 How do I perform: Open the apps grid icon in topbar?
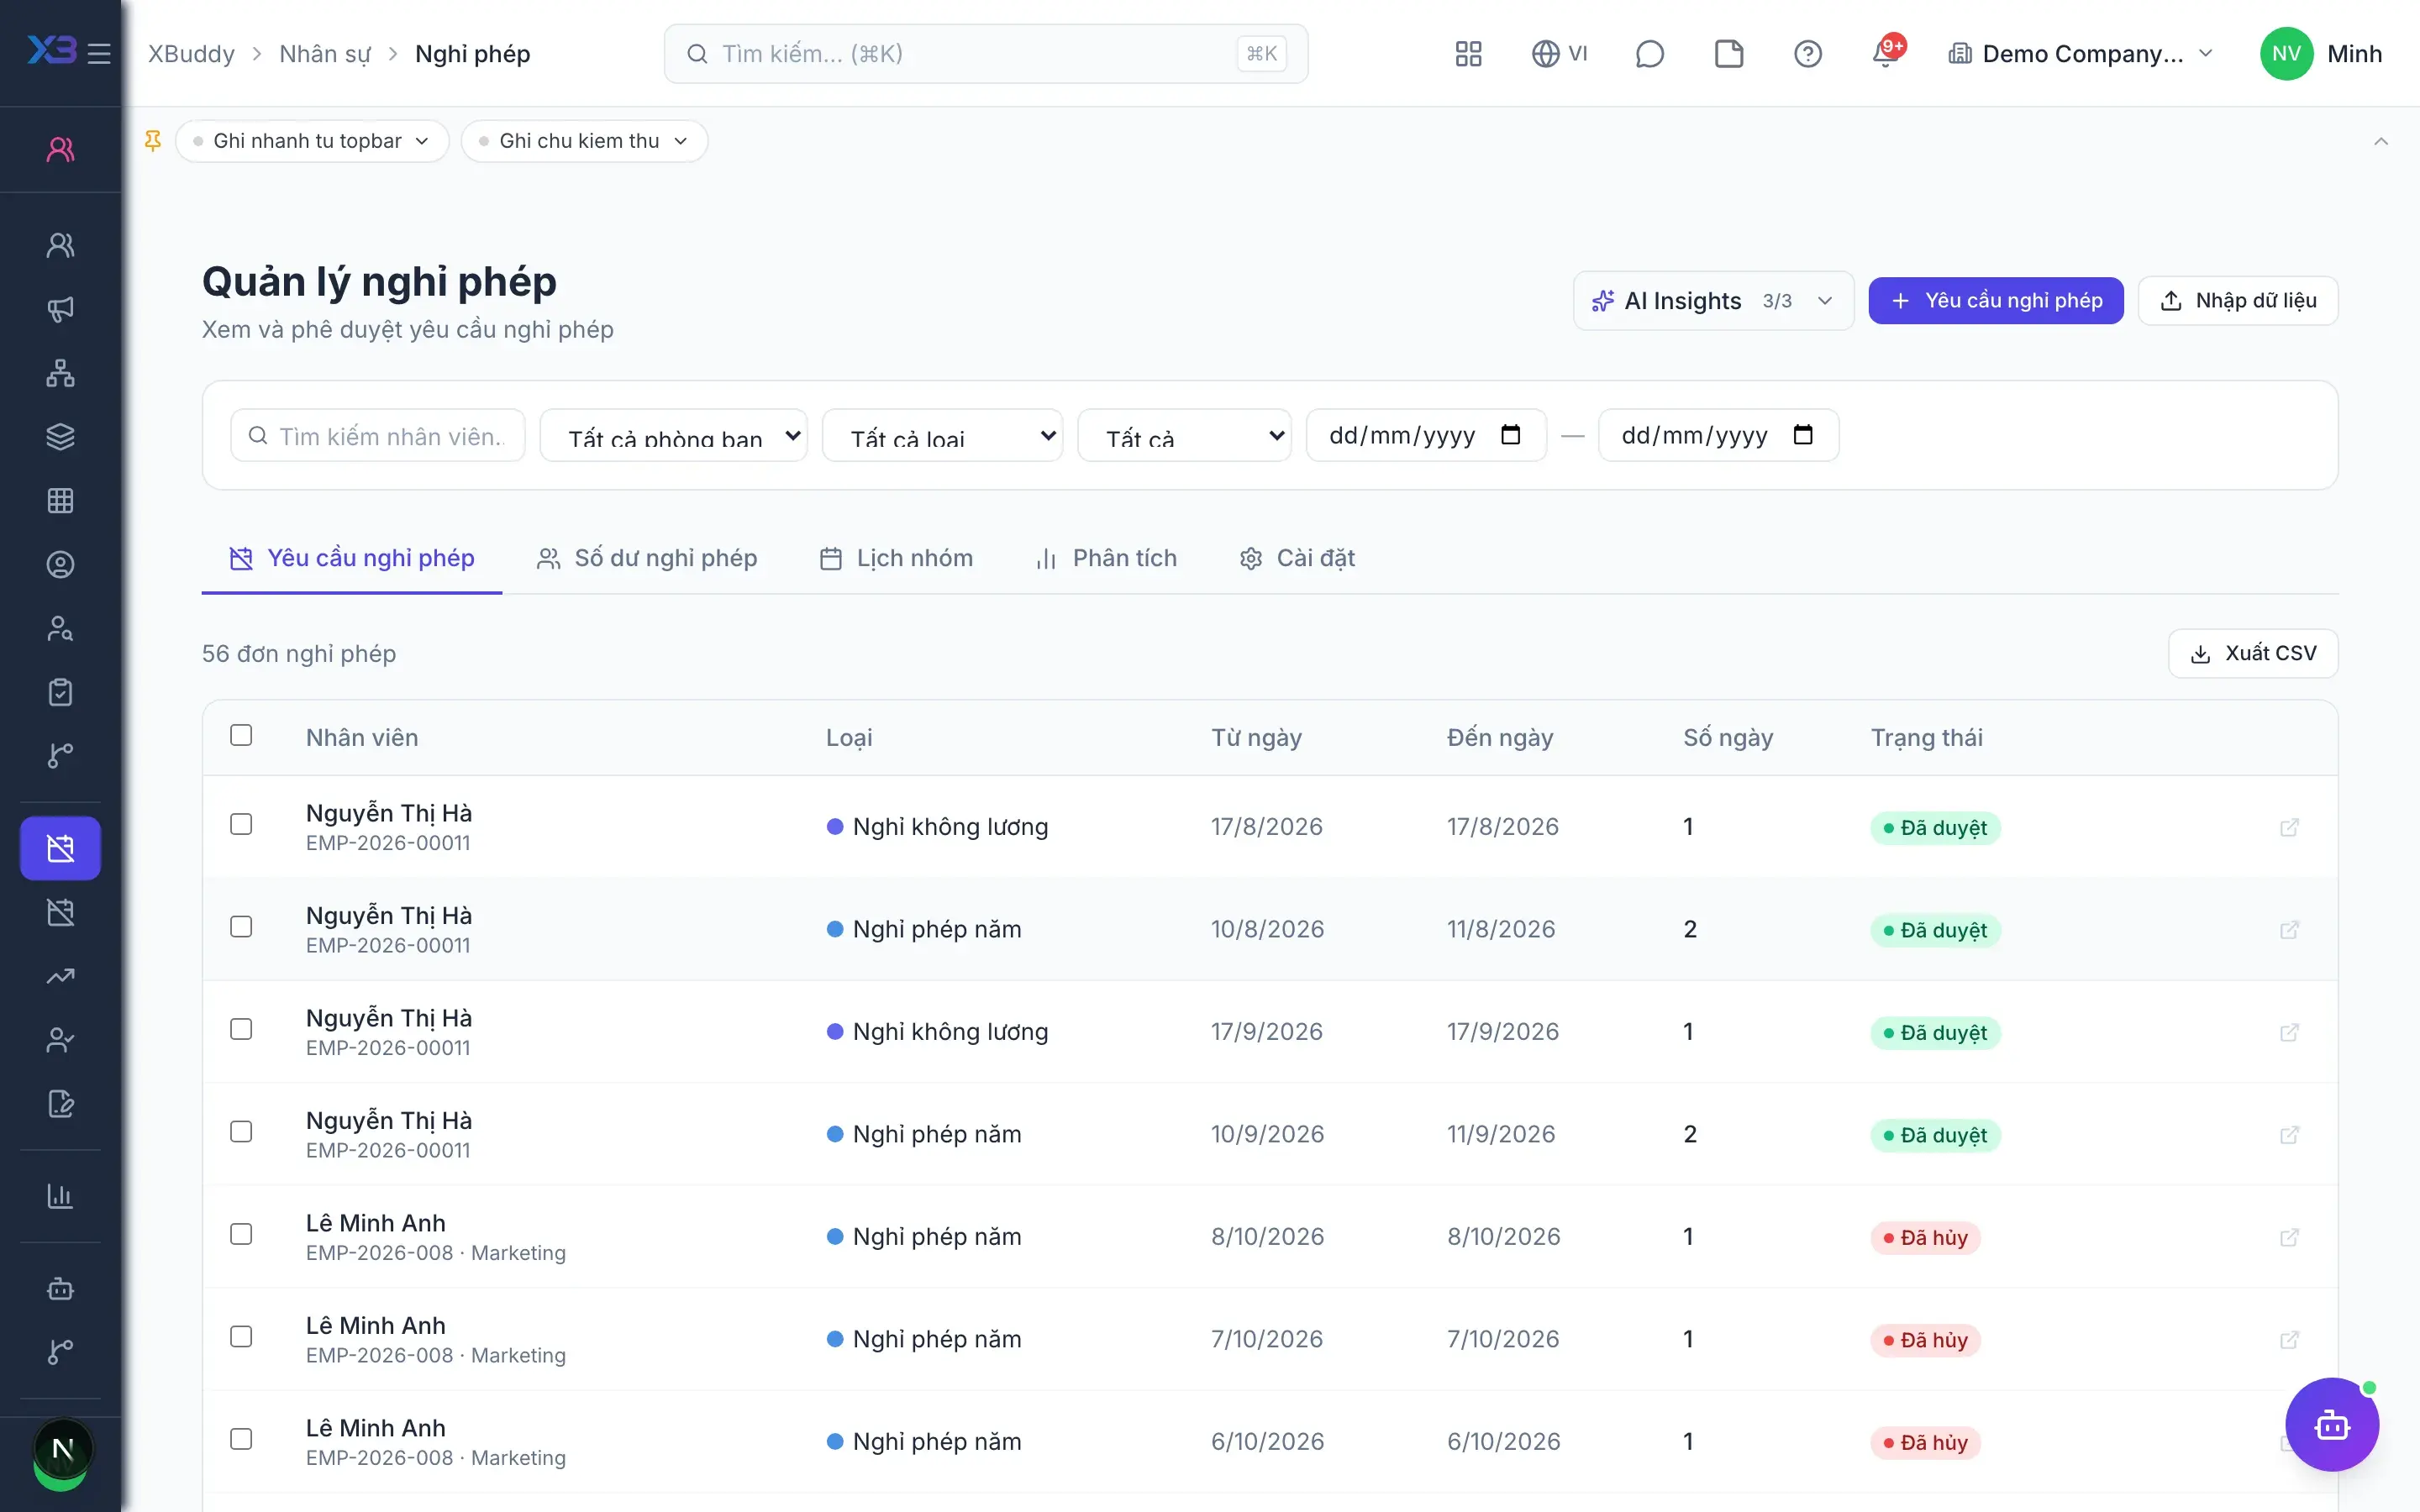pos(1468,54)
